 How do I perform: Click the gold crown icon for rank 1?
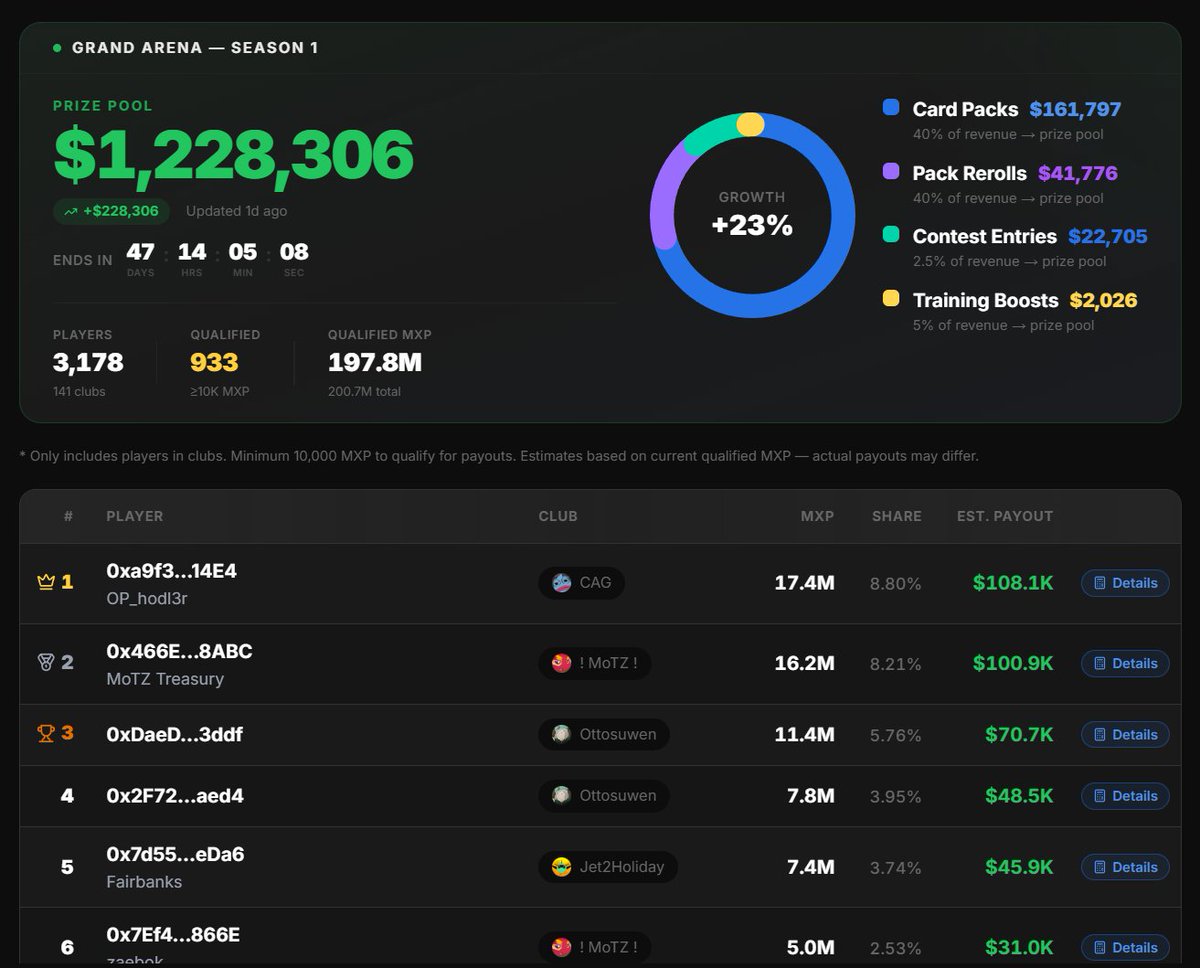[x=45, y=582]
